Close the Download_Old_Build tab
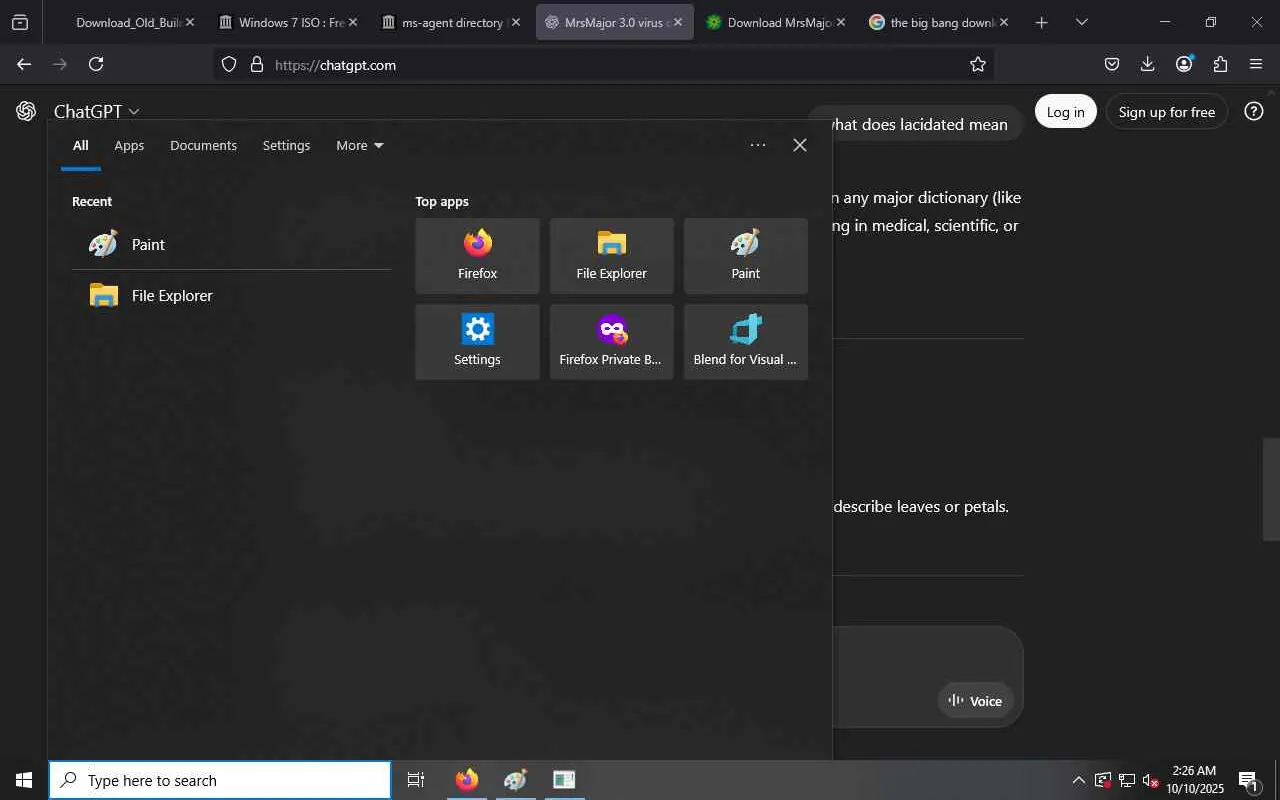1280x800 pixels. 189,22
